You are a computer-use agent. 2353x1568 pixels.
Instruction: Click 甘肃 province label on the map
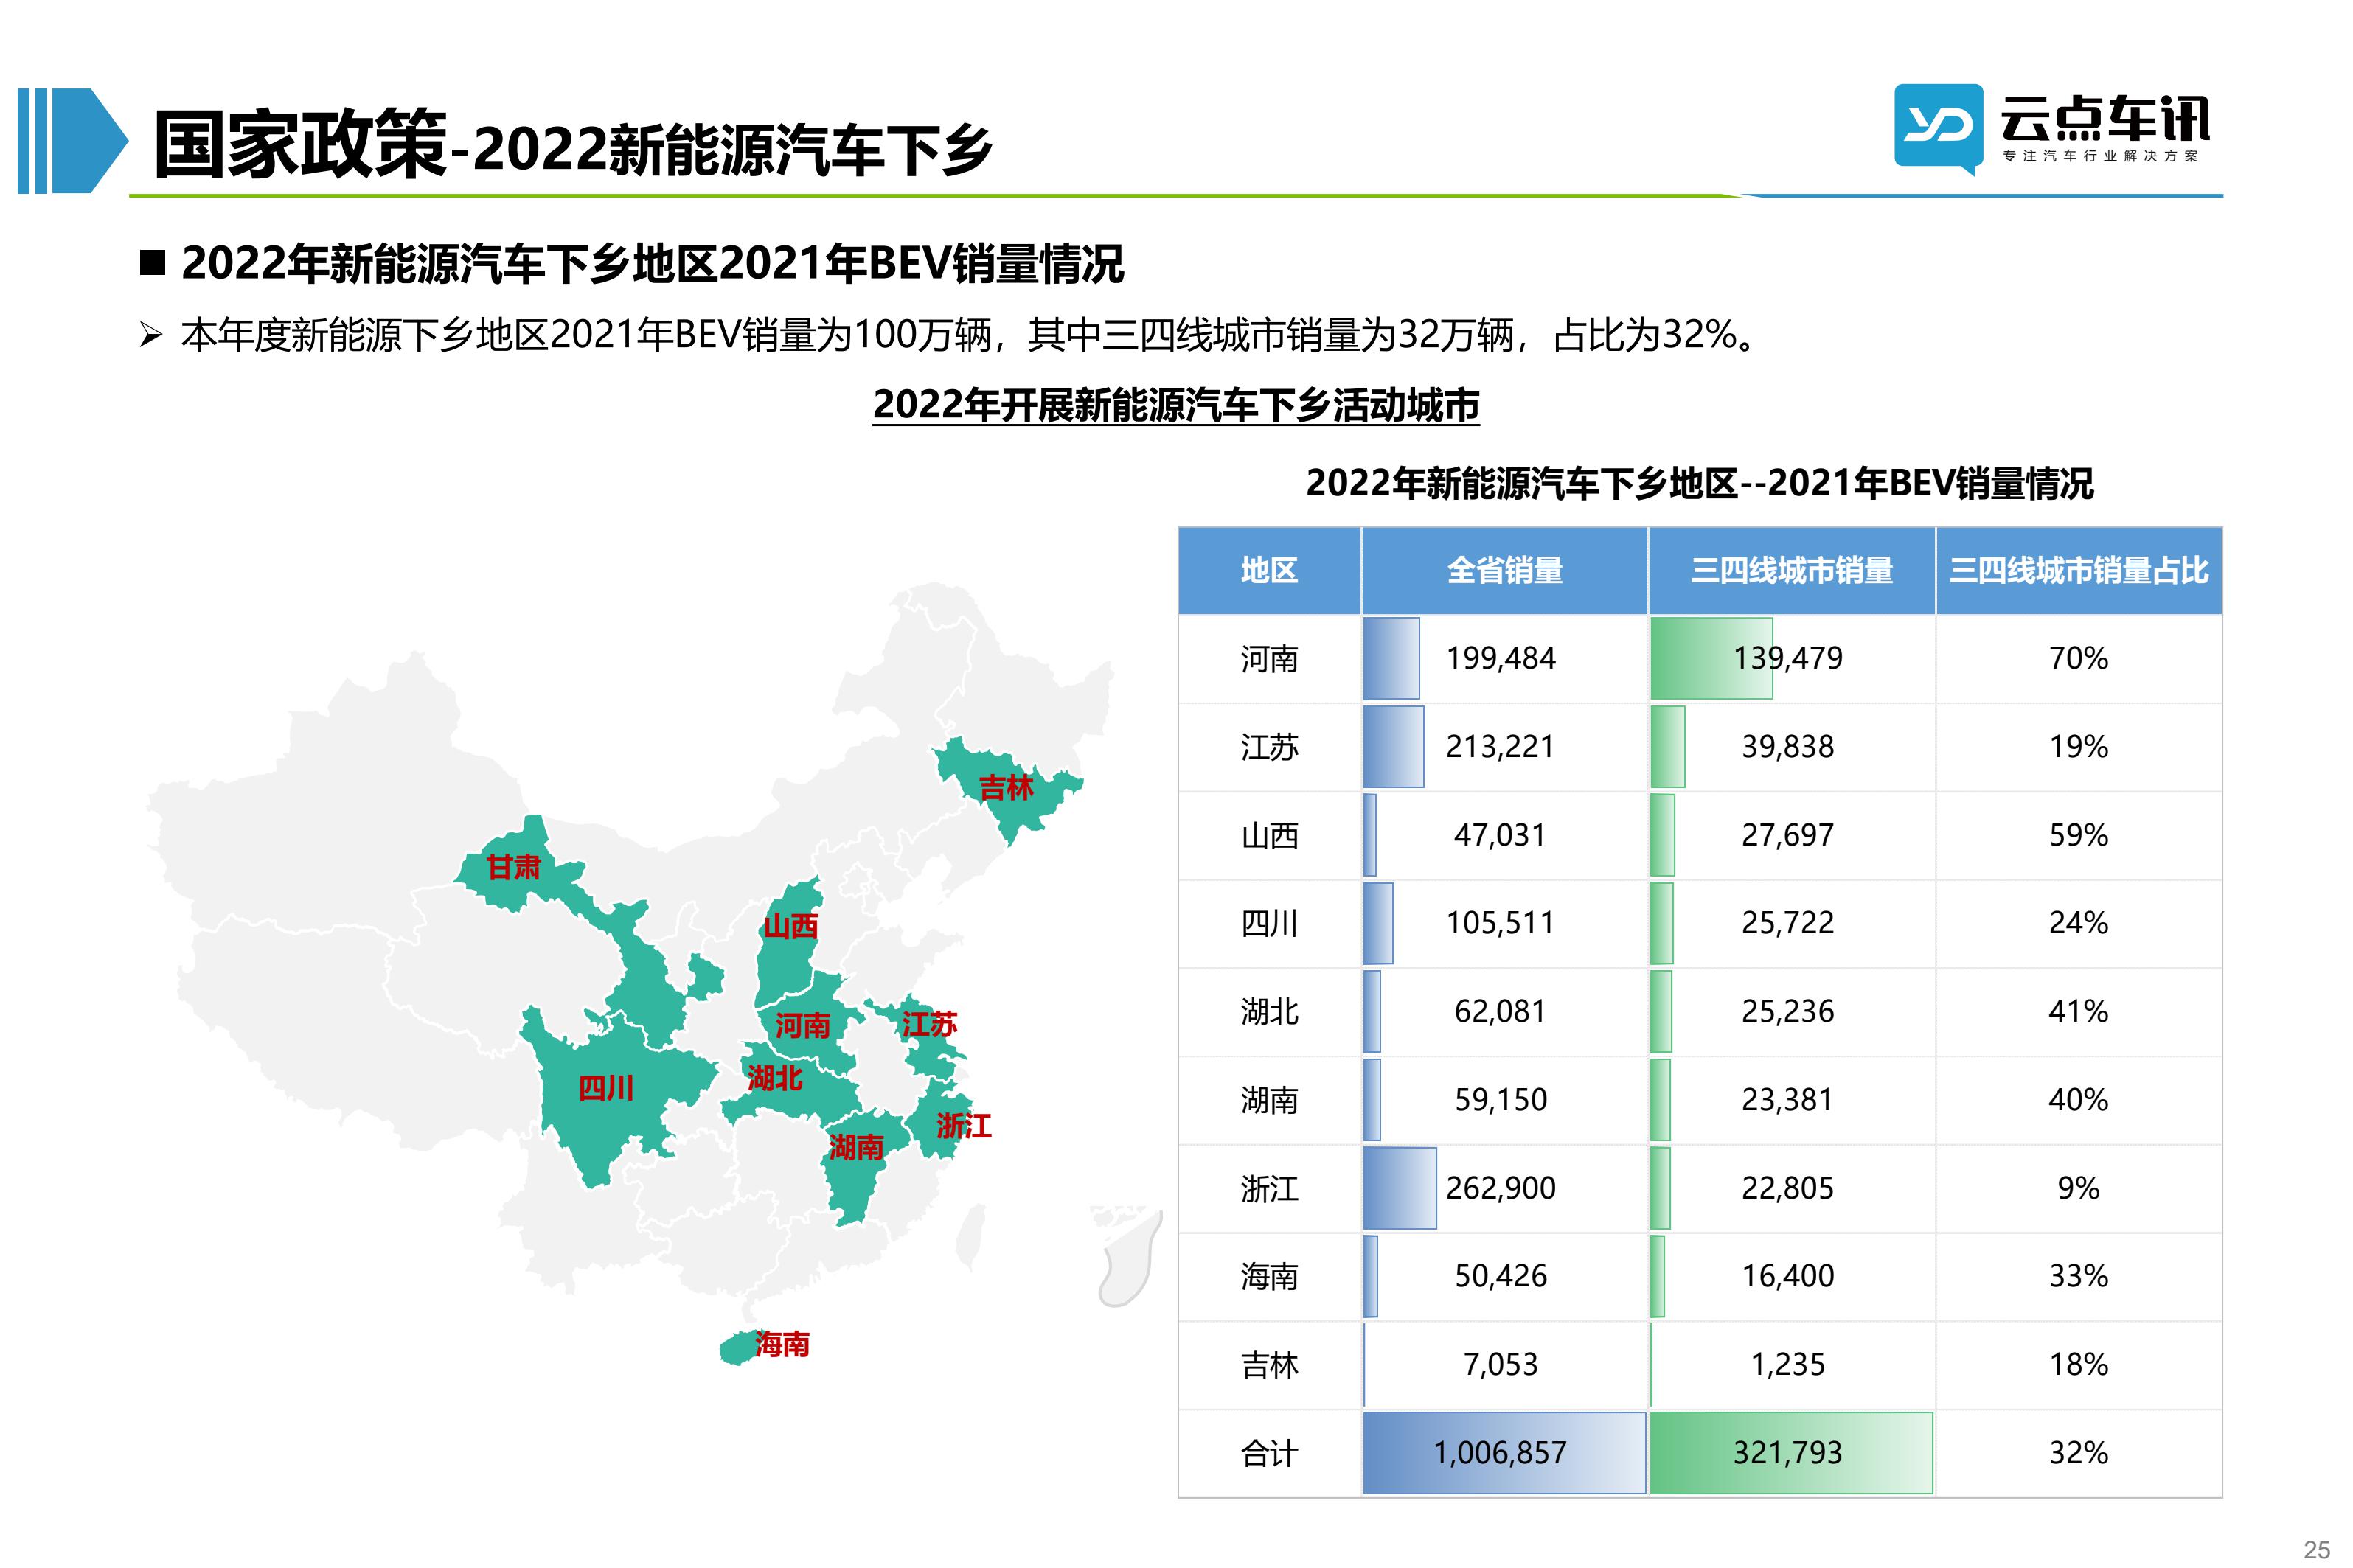(513, 867)
